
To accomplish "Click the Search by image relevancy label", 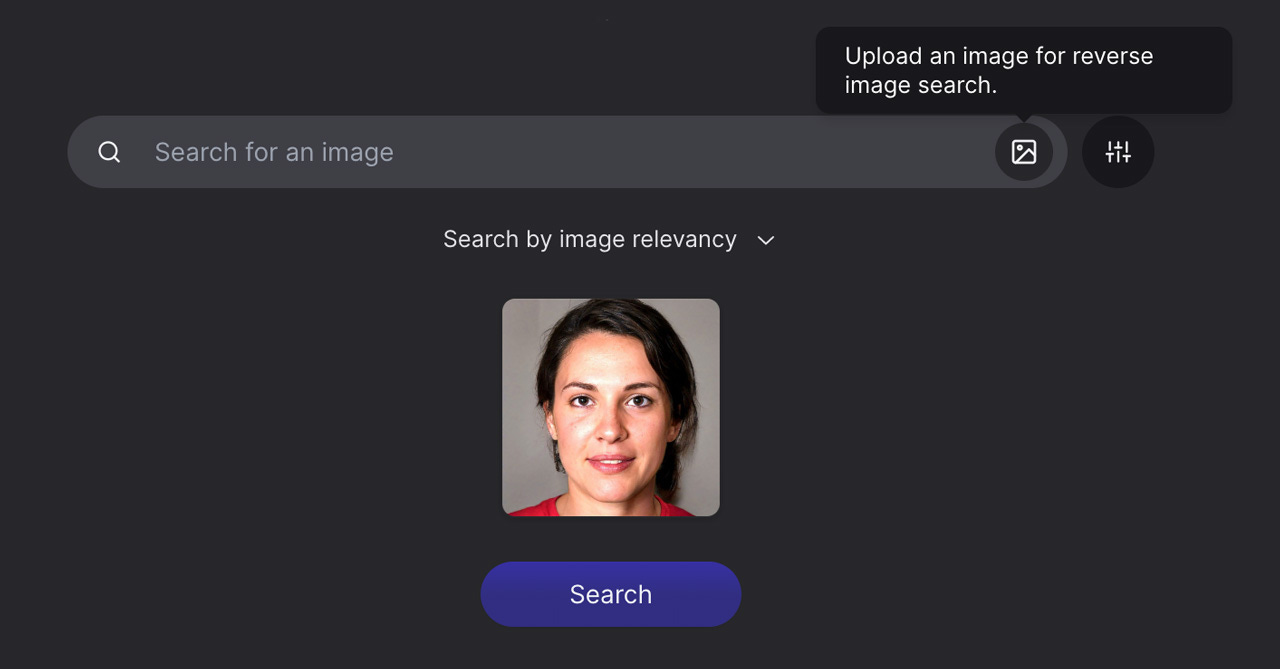I will (590, 239).
